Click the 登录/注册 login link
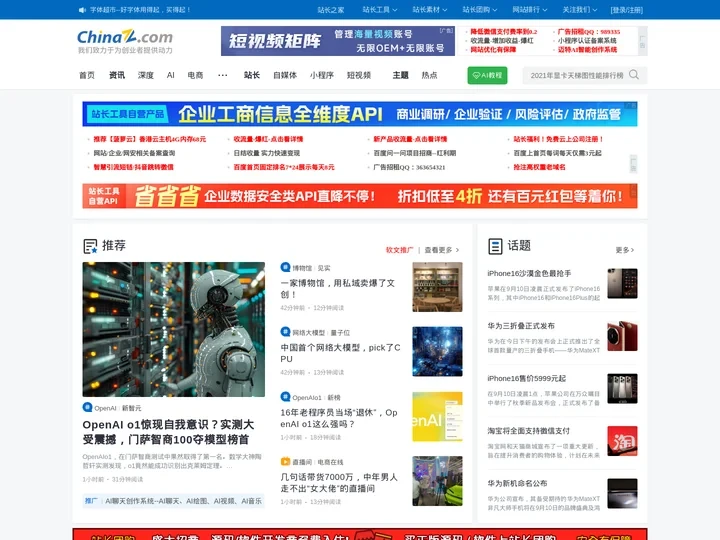This screenshot has width=720, height=540. (626, 10)
